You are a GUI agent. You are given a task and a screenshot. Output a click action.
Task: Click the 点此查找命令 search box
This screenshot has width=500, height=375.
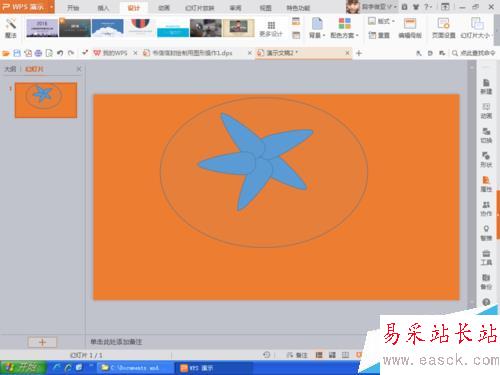point(474,53)
